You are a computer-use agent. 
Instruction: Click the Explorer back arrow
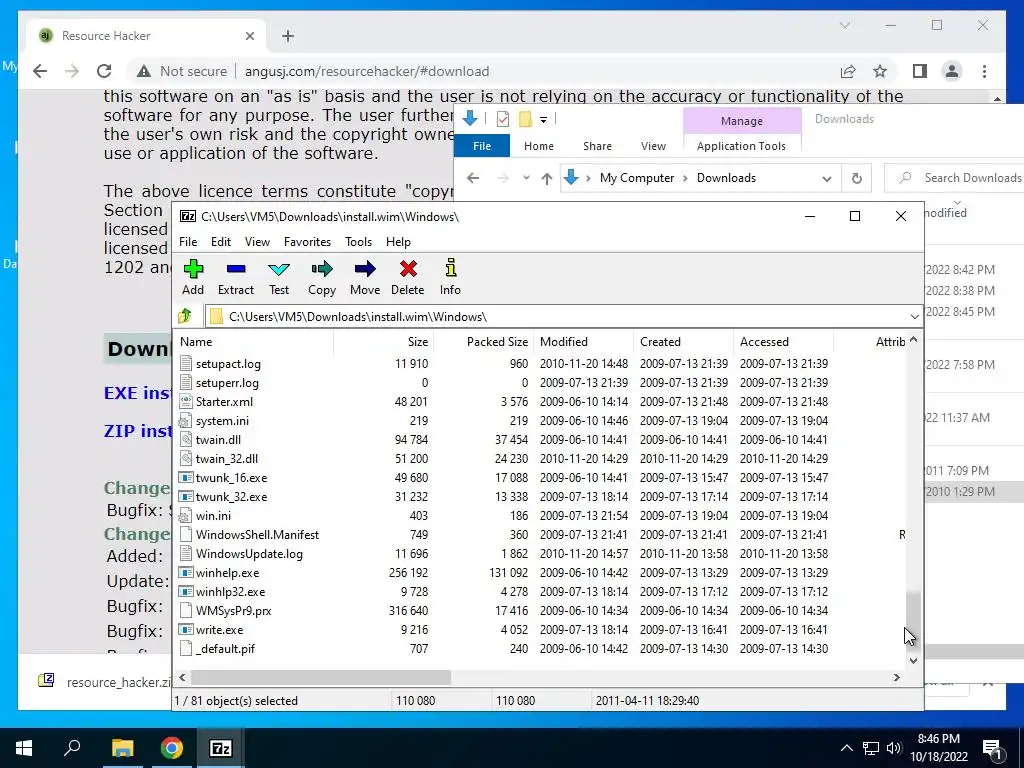(x=473, y=178)
